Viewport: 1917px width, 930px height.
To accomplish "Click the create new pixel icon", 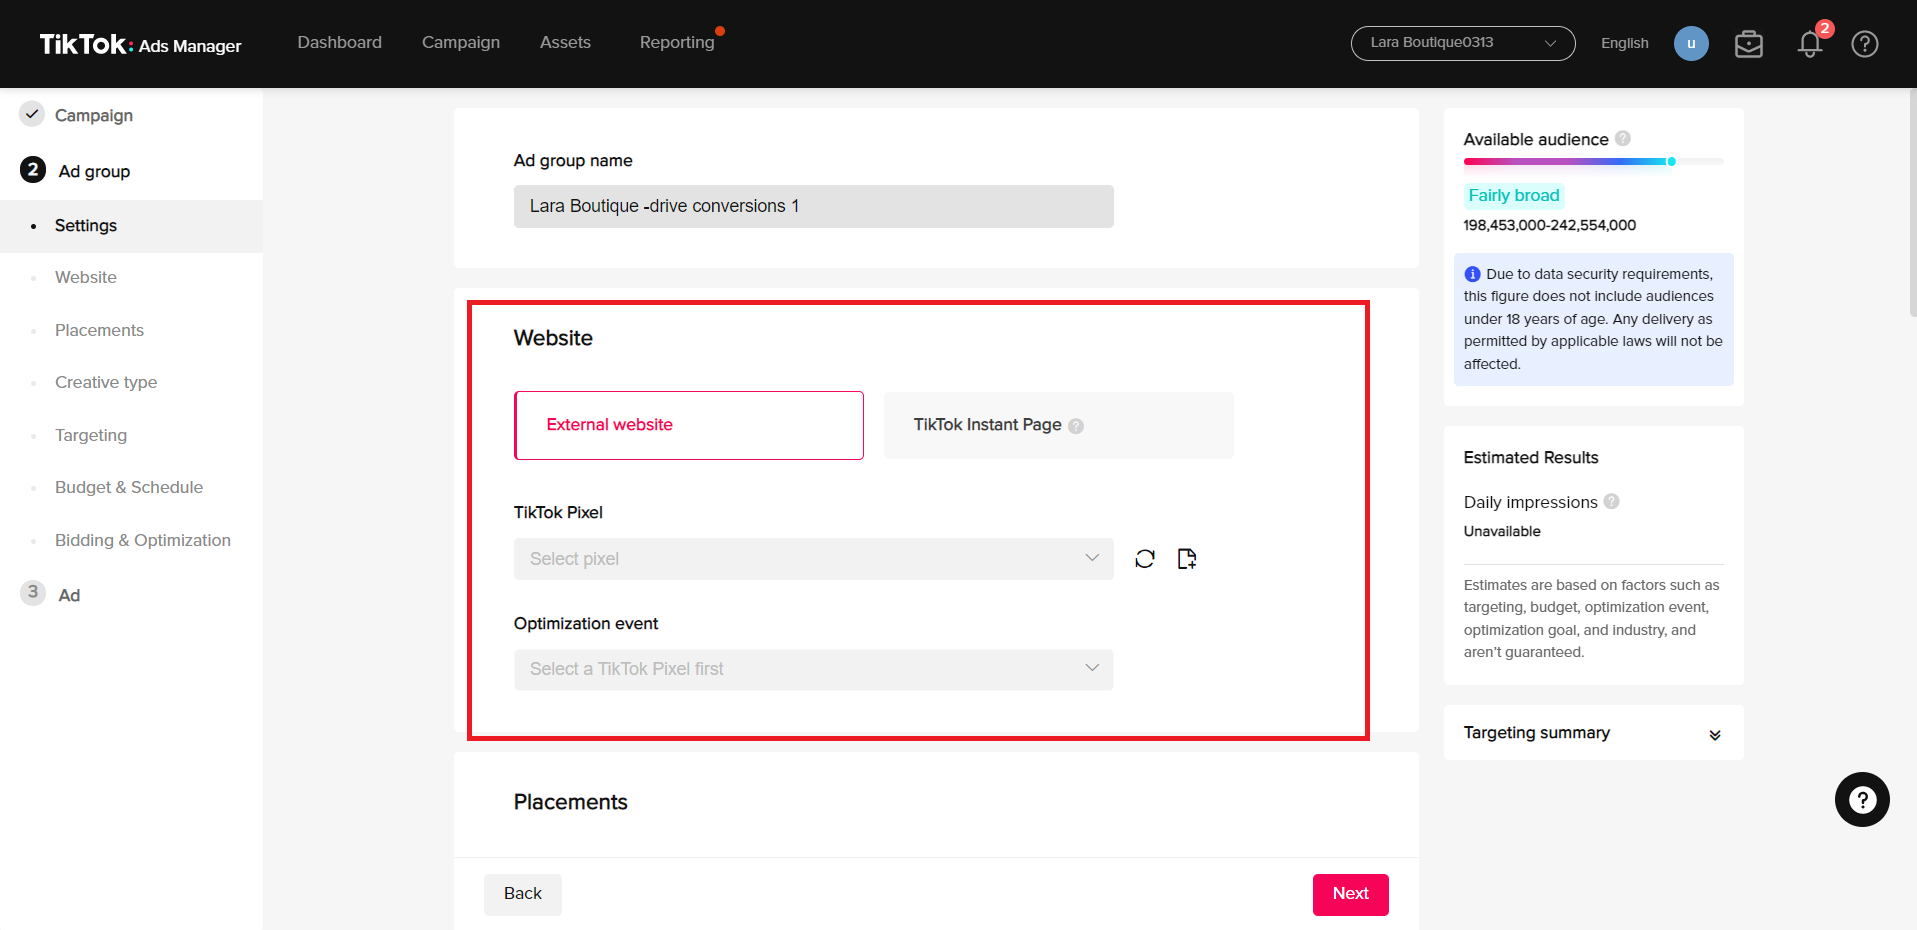I will (1187, 558).
